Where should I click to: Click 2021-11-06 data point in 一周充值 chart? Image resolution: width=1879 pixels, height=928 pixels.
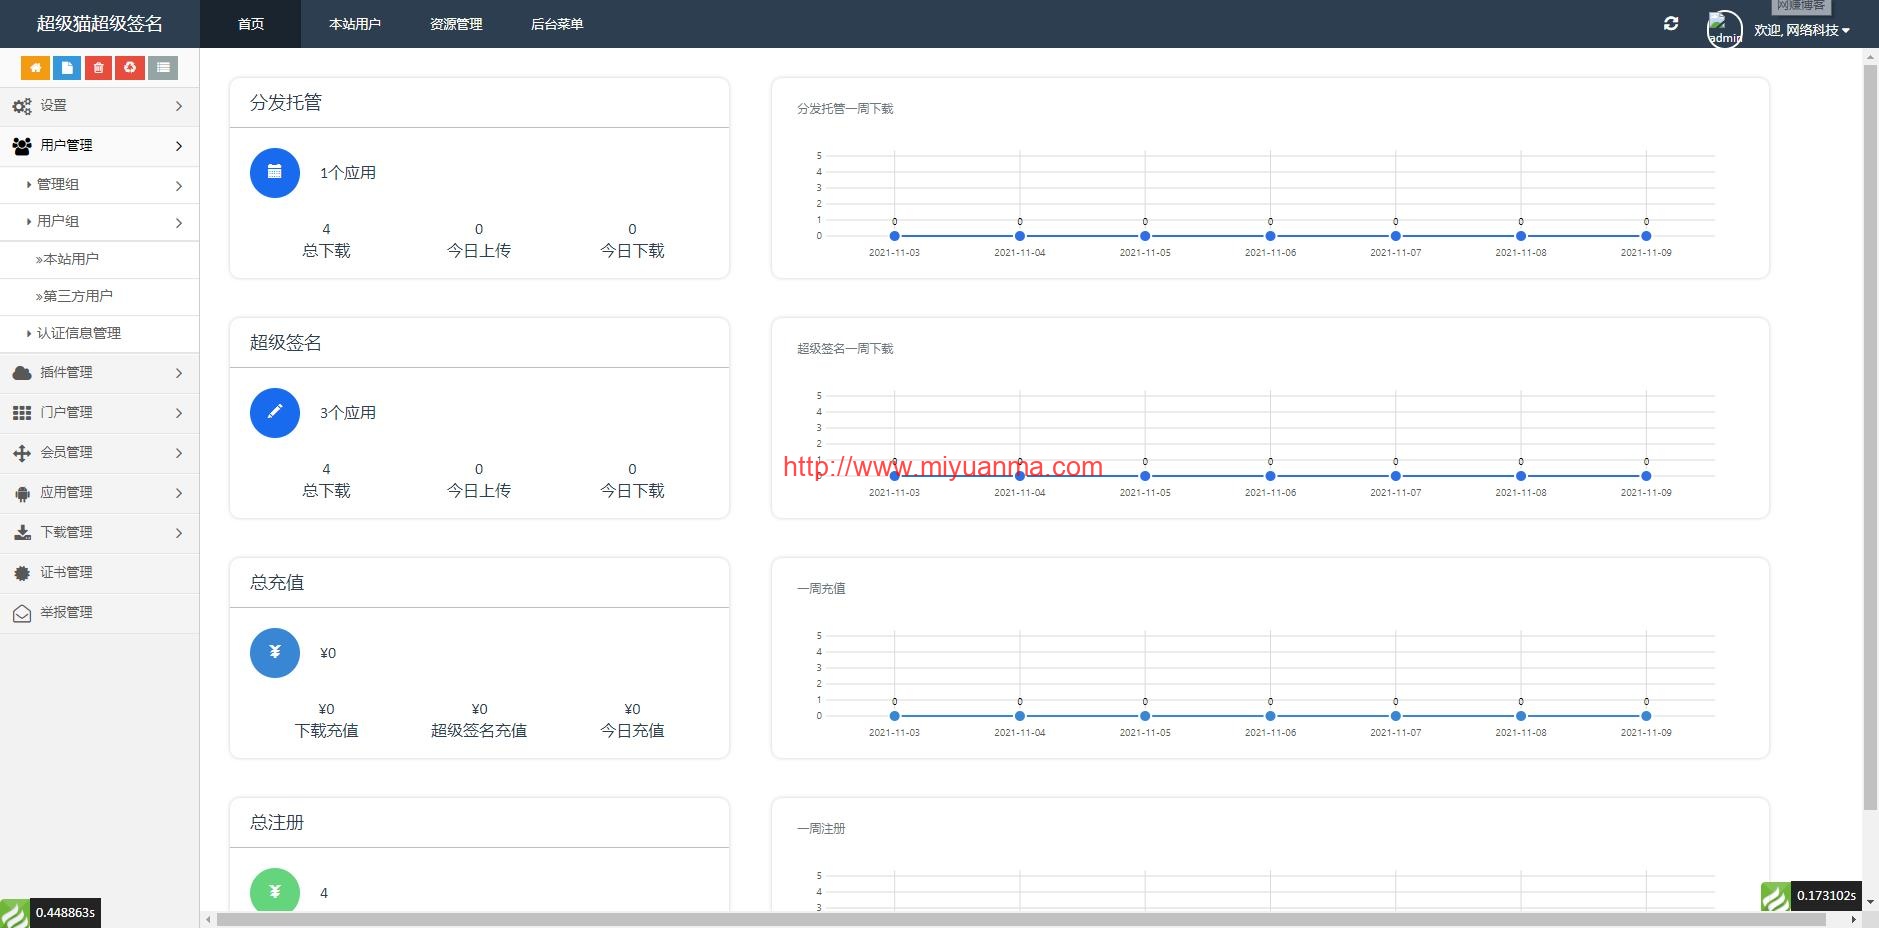tap(1270, 716)
